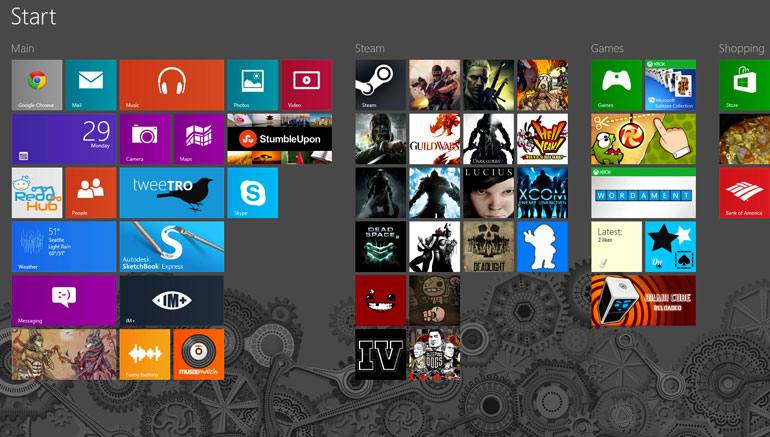Launch the Camera app tile
This screenshot has height=437, width=770.
pos(145,139)
